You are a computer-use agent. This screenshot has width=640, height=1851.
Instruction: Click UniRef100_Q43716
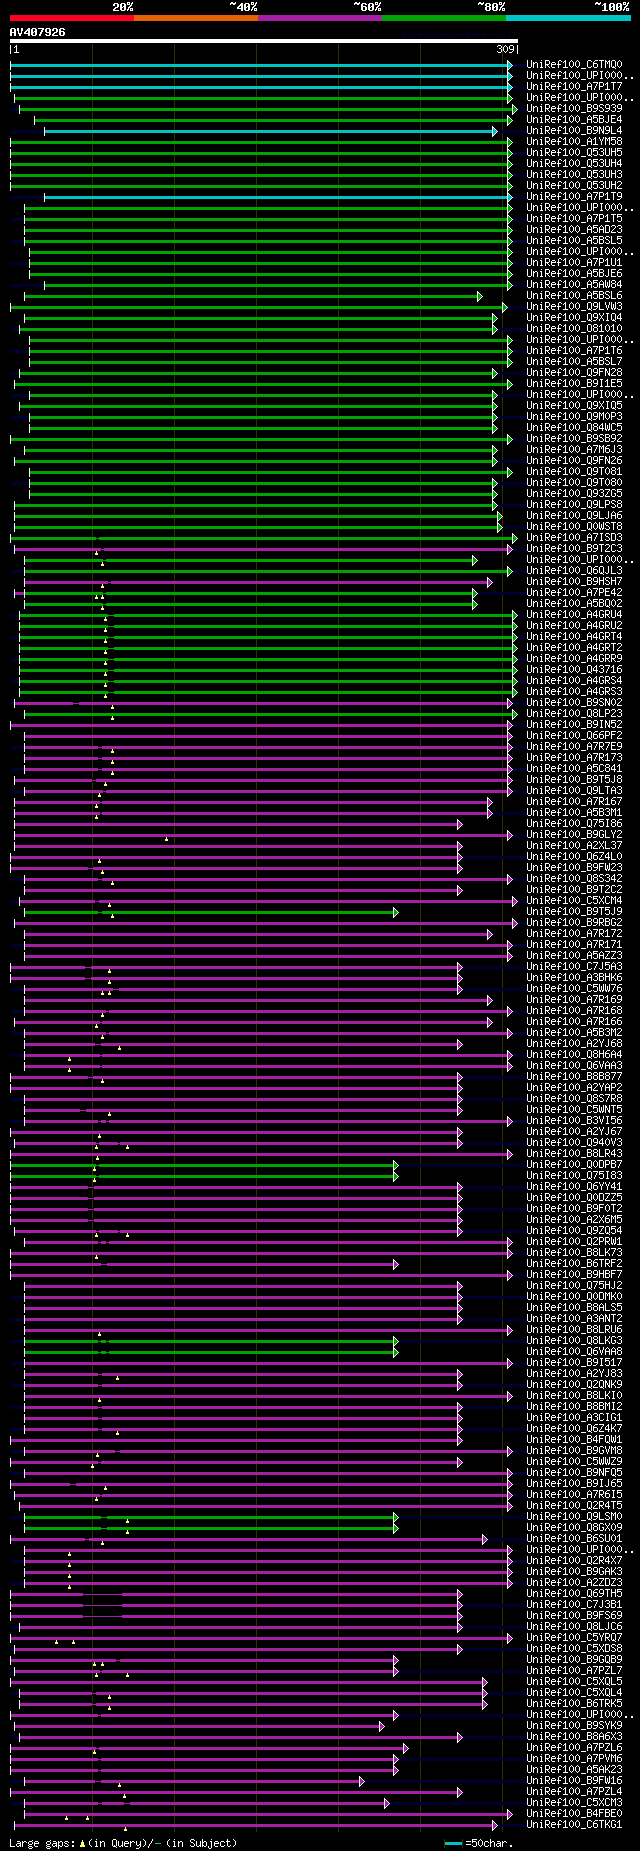[x=574, y=670]
